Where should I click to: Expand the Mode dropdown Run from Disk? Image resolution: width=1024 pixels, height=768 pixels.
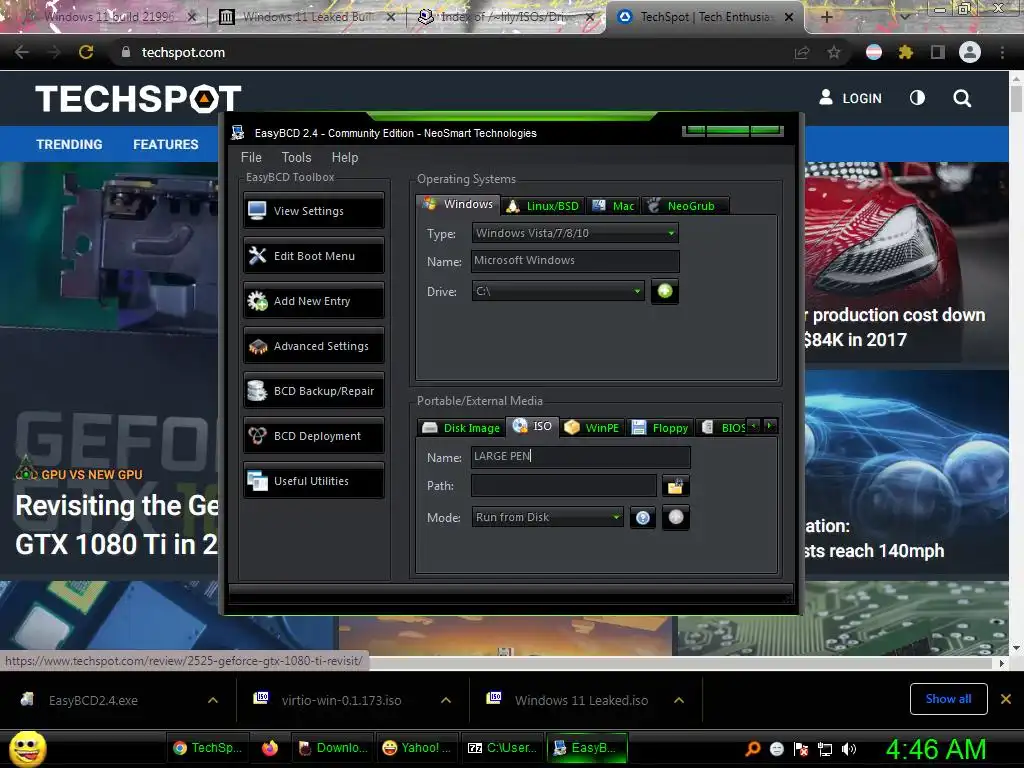[x=547, y=517]
